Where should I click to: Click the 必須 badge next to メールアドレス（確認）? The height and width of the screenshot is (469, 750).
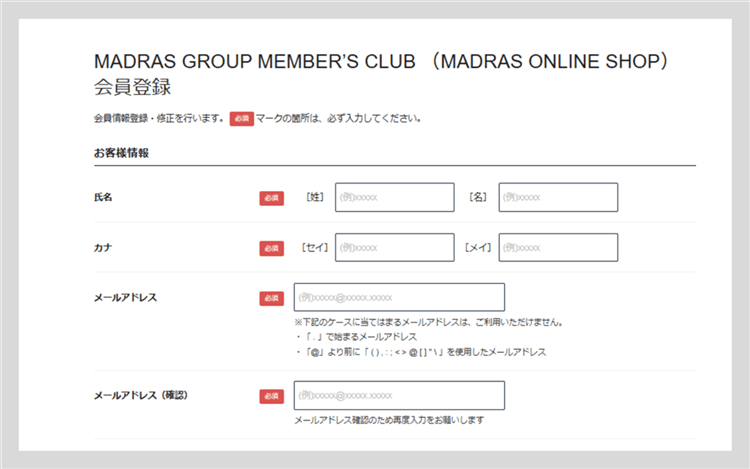(272, 396)
